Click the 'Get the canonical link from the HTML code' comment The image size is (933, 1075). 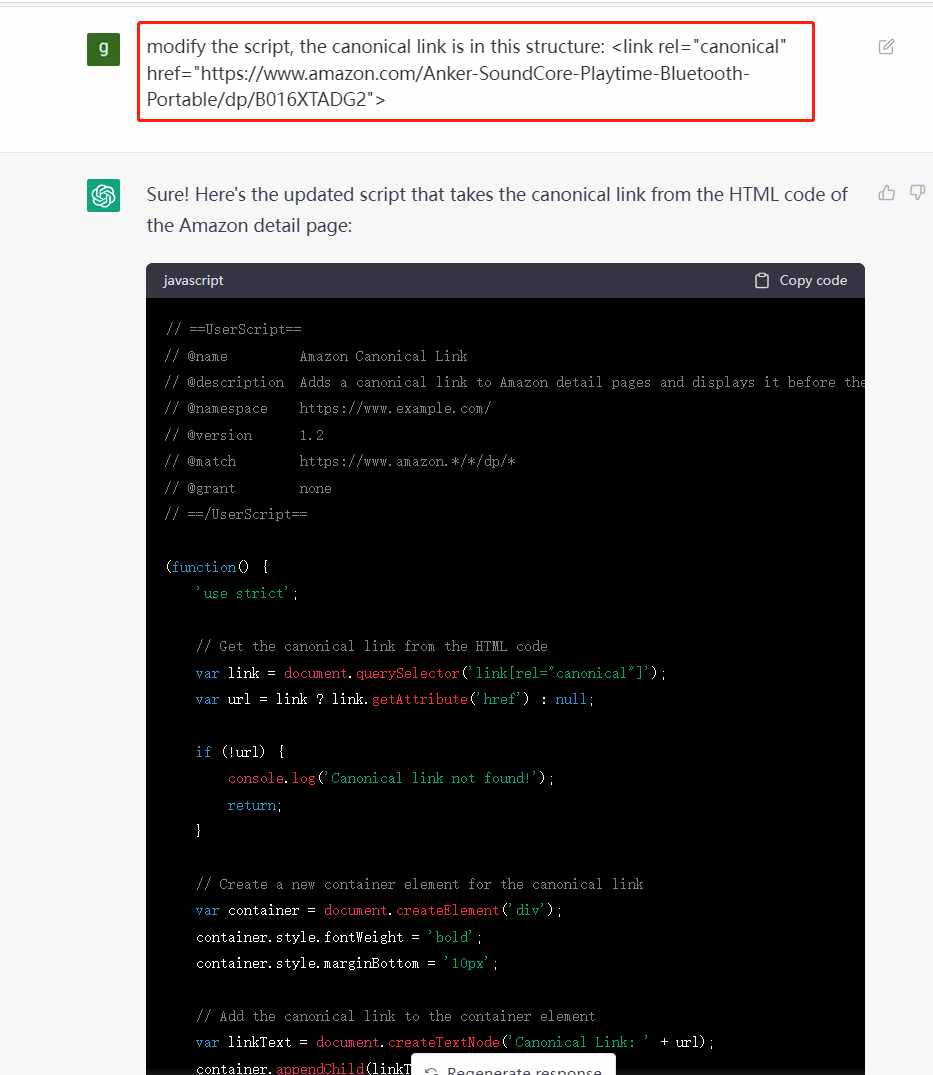[372, 646]
